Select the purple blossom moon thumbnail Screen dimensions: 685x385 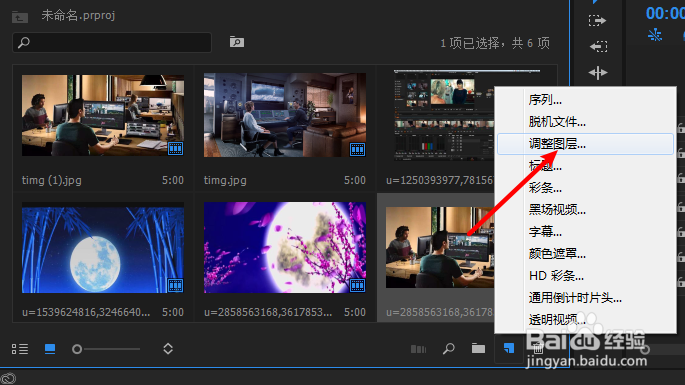coord(285,248)
